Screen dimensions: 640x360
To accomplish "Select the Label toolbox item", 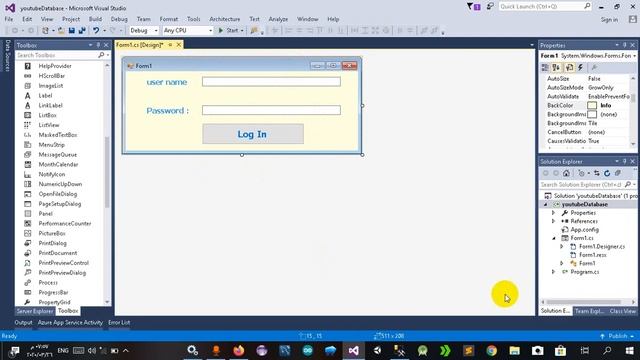I will click(x=45, y=96).
